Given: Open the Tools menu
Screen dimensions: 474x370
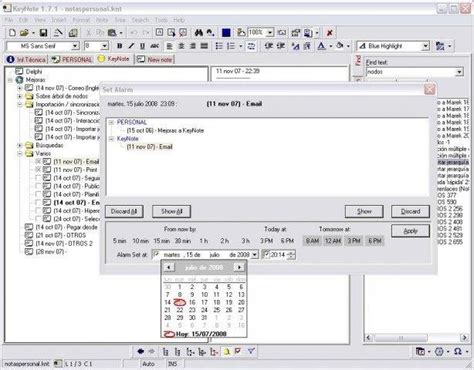Looking at the screenshot, I should (x=161, y=20).
